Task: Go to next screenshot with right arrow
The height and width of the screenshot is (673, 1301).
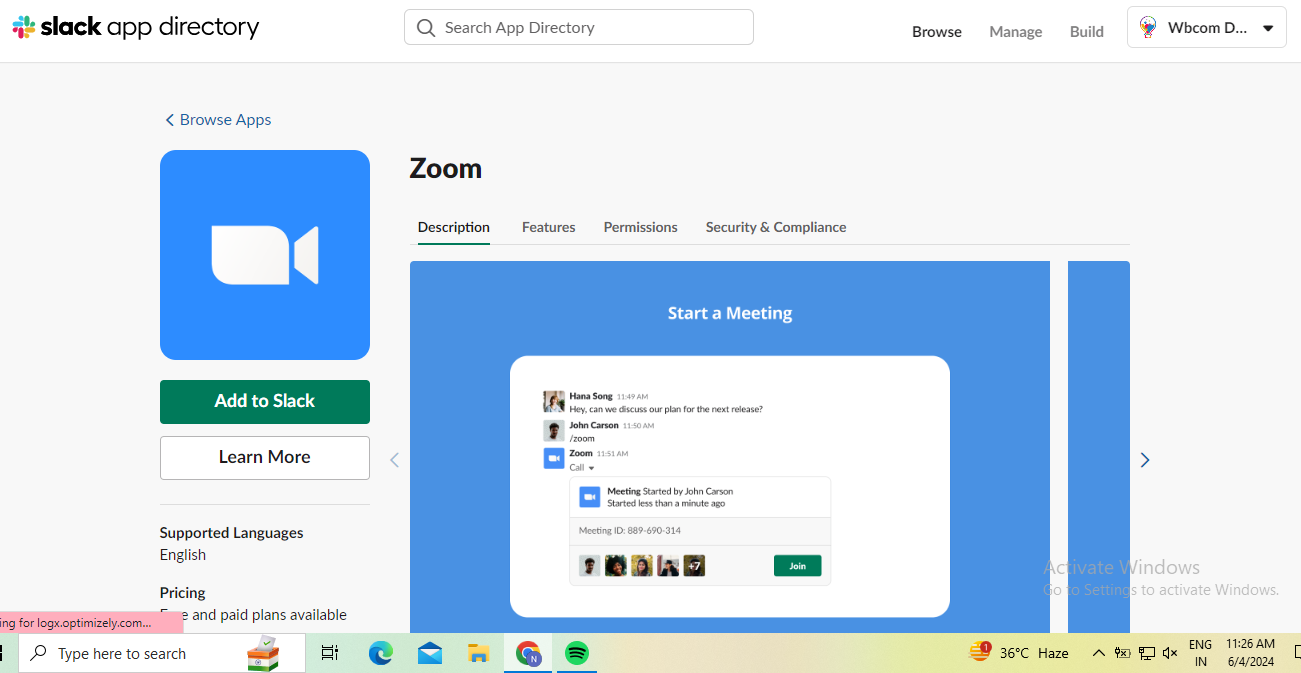Action: pos(1145,460)
